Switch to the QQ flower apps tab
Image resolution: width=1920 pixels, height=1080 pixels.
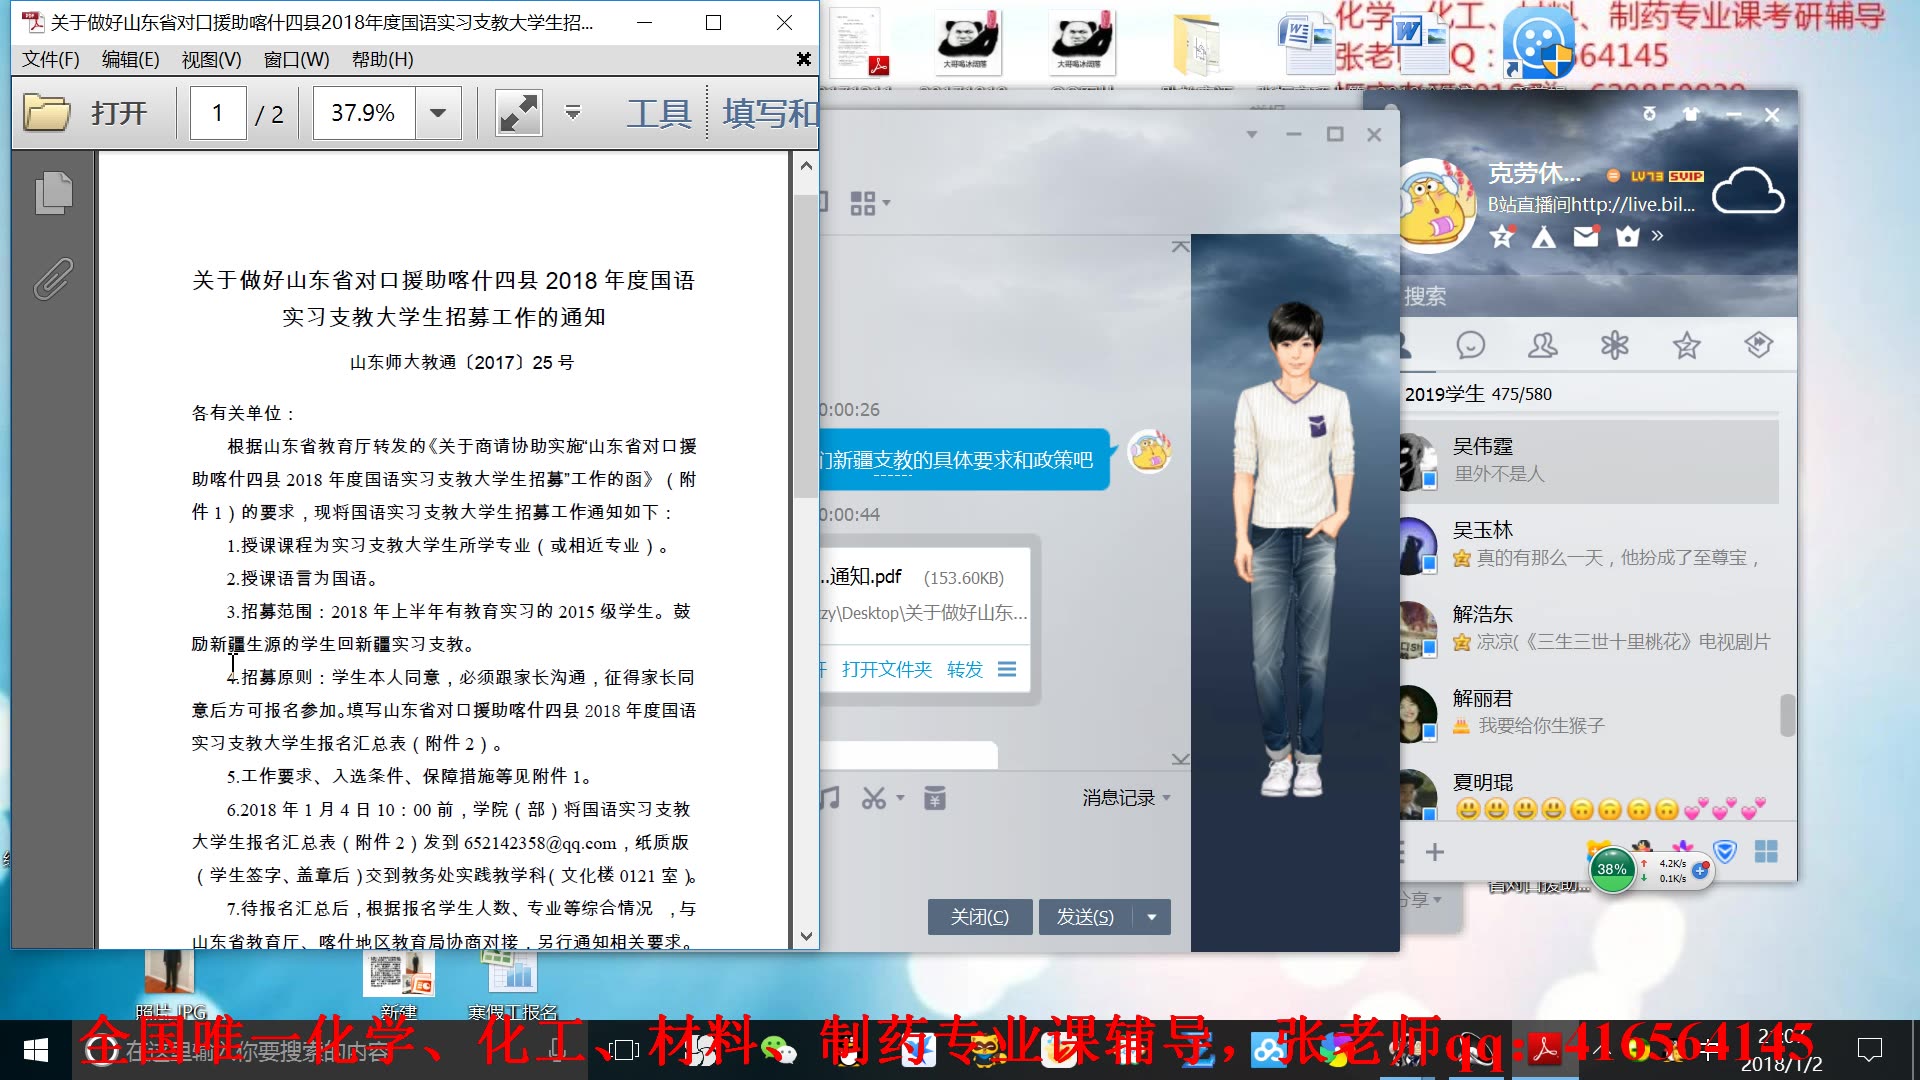(1615, 346)
